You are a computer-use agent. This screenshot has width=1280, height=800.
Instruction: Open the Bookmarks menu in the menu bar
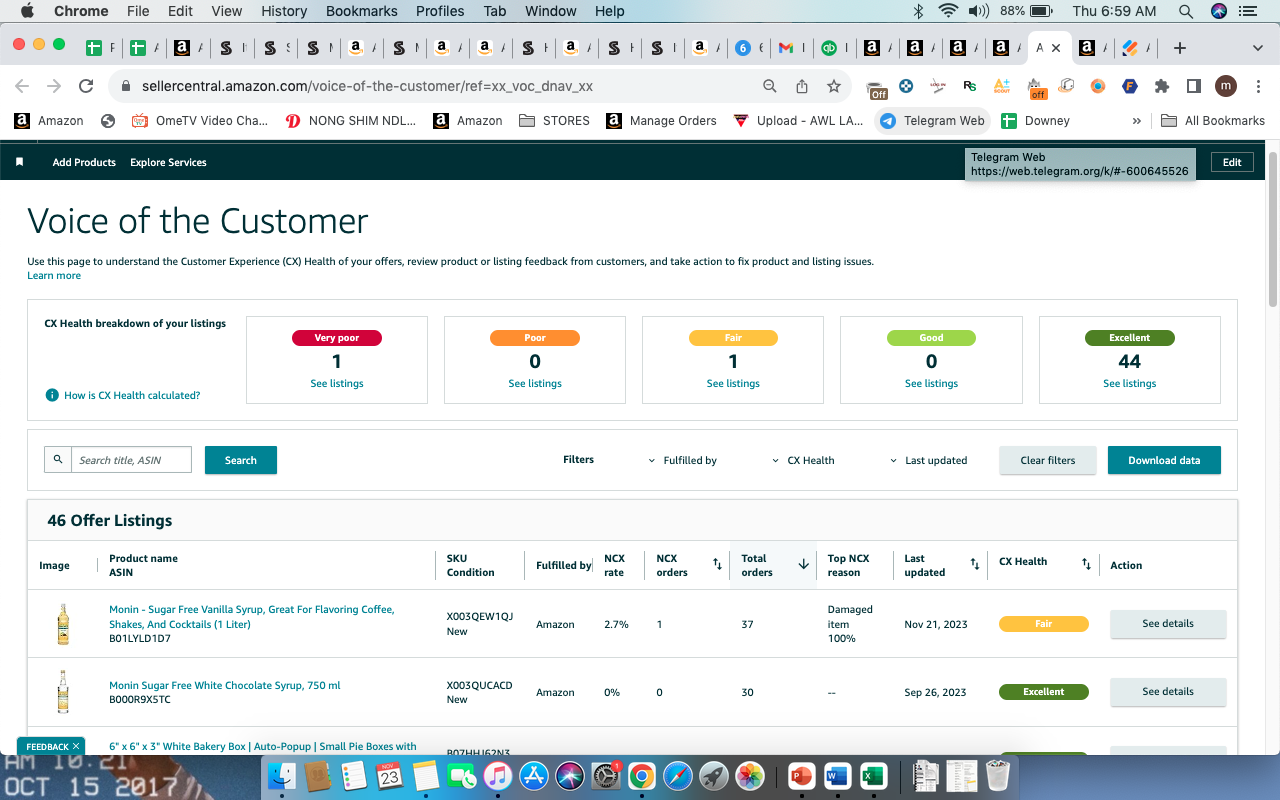coord(362,11)
